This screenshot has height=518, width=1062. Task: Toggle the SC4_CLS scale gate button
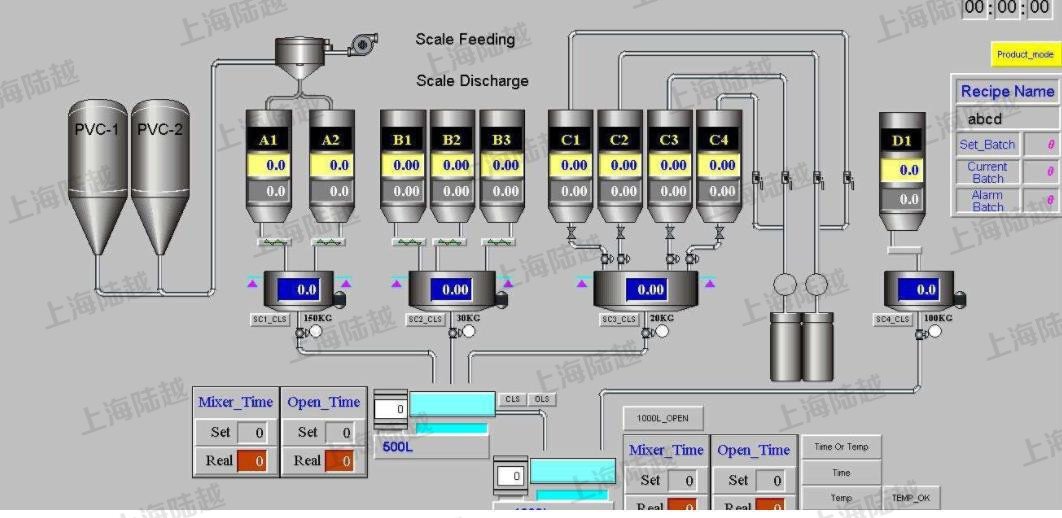pos(892,320)
